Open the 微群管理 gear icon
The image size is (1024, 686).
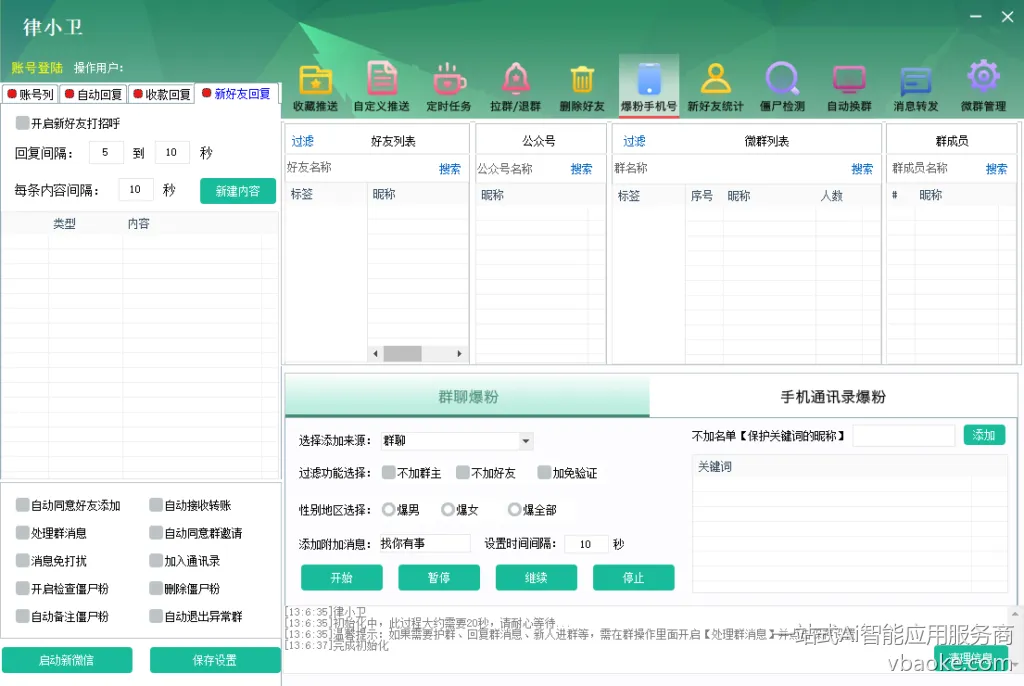[x=983, y=87]
